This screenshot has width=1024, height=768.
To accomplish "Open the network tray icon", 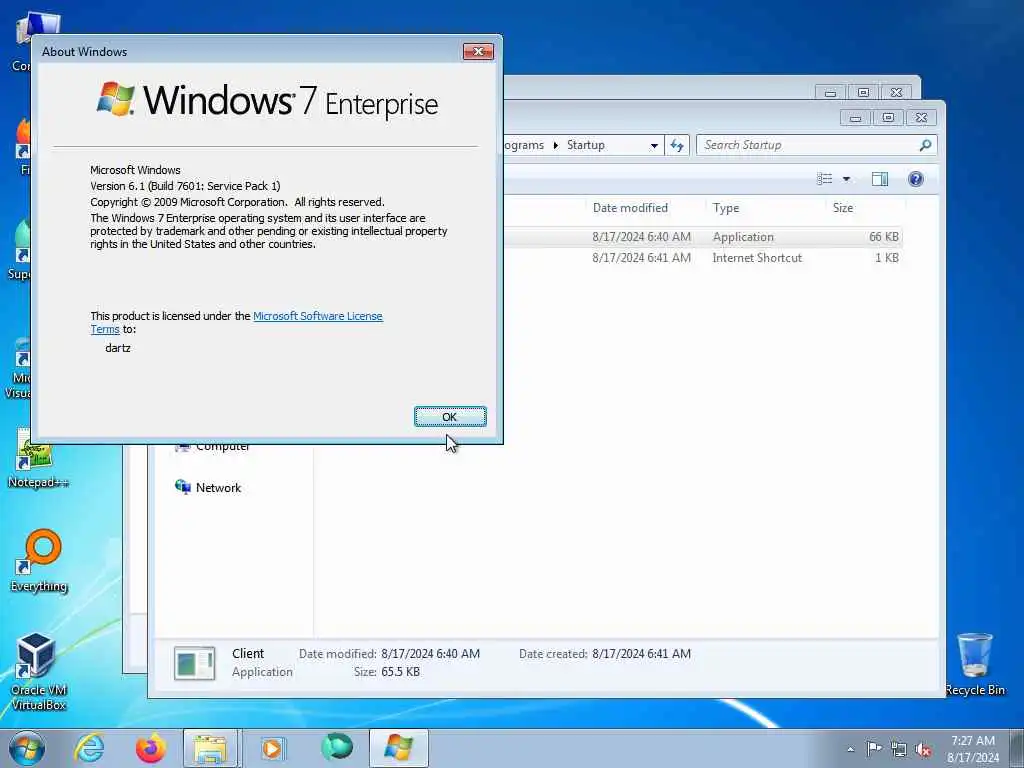I will pyautogui.click(x=899, y=749).
